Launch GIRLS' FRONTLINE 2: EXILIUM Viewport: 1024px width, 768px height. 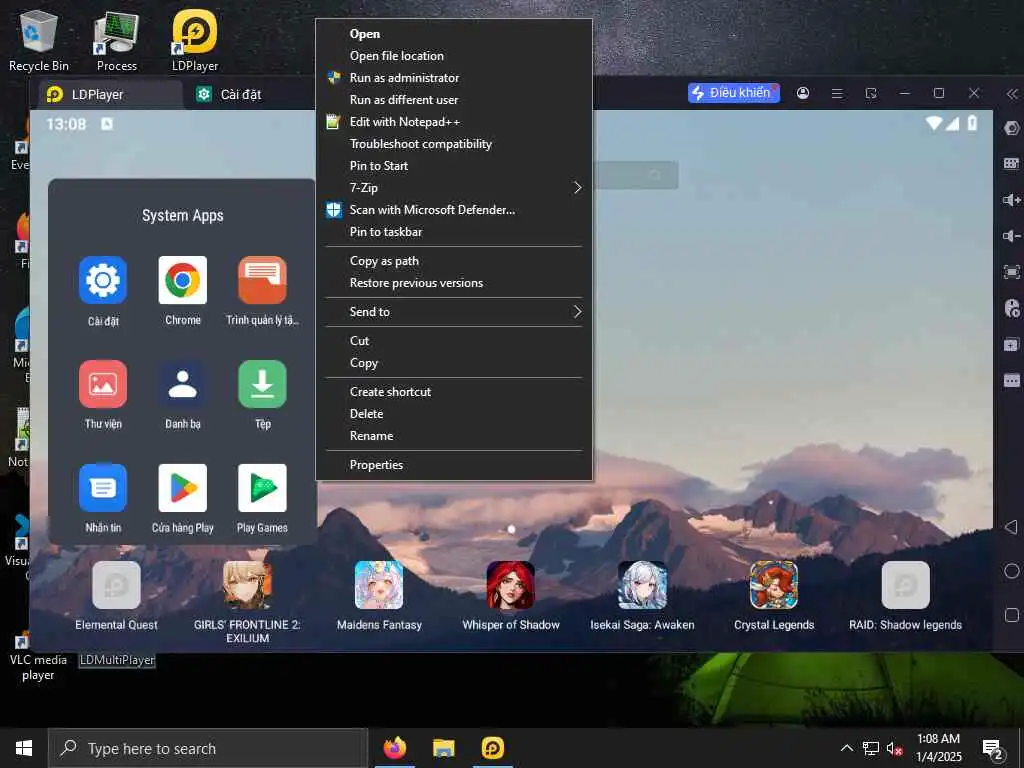tap(248, 602)
